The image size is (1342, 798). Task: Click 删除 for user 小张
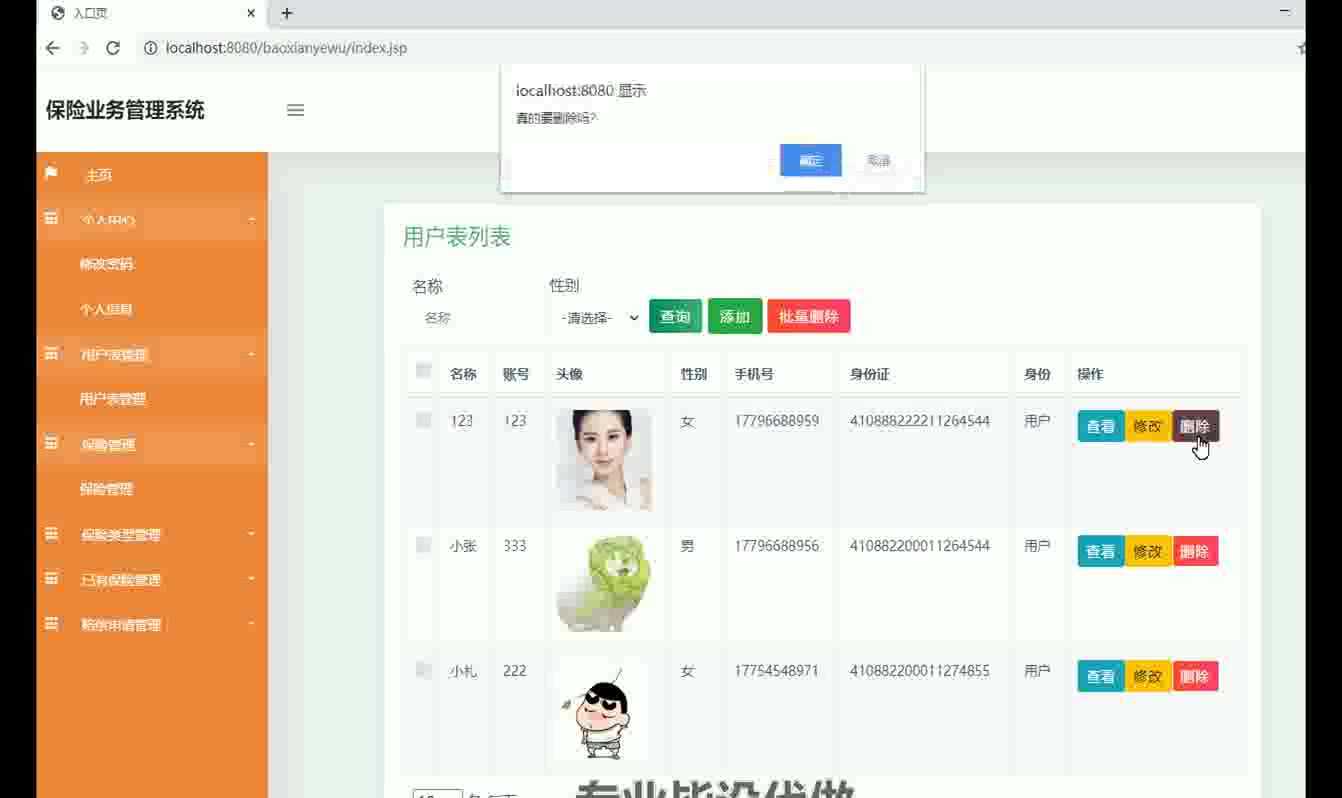pos(1195,551)
